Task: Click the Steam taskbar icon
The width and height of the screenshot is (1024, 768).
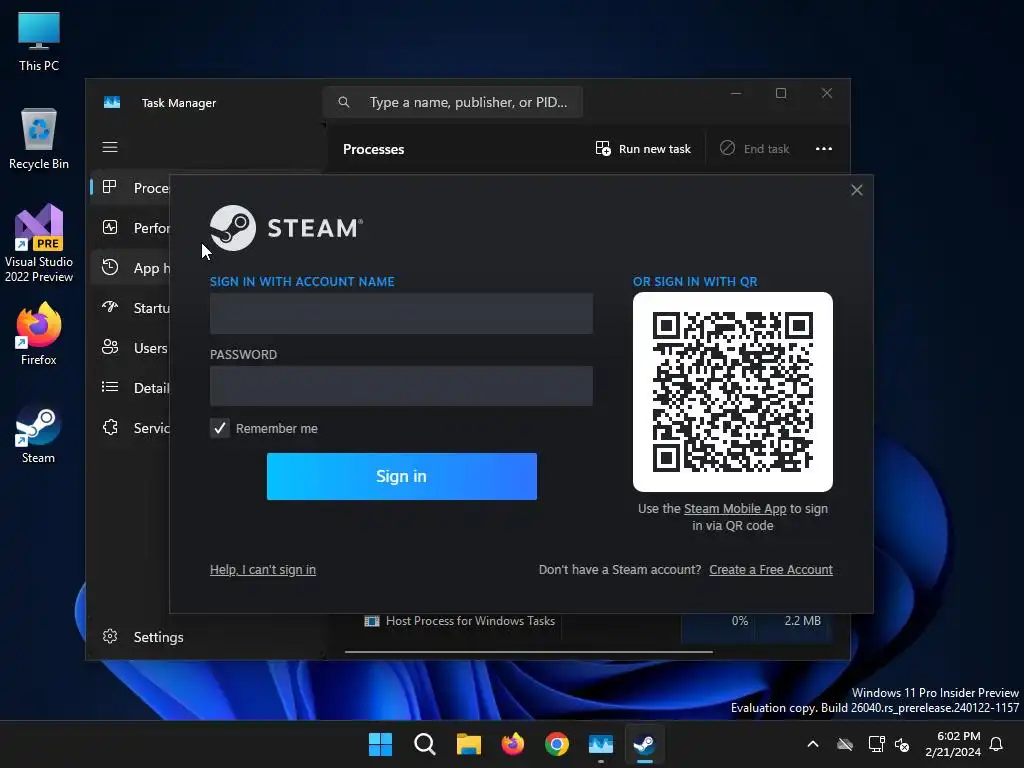Action: 645,744
